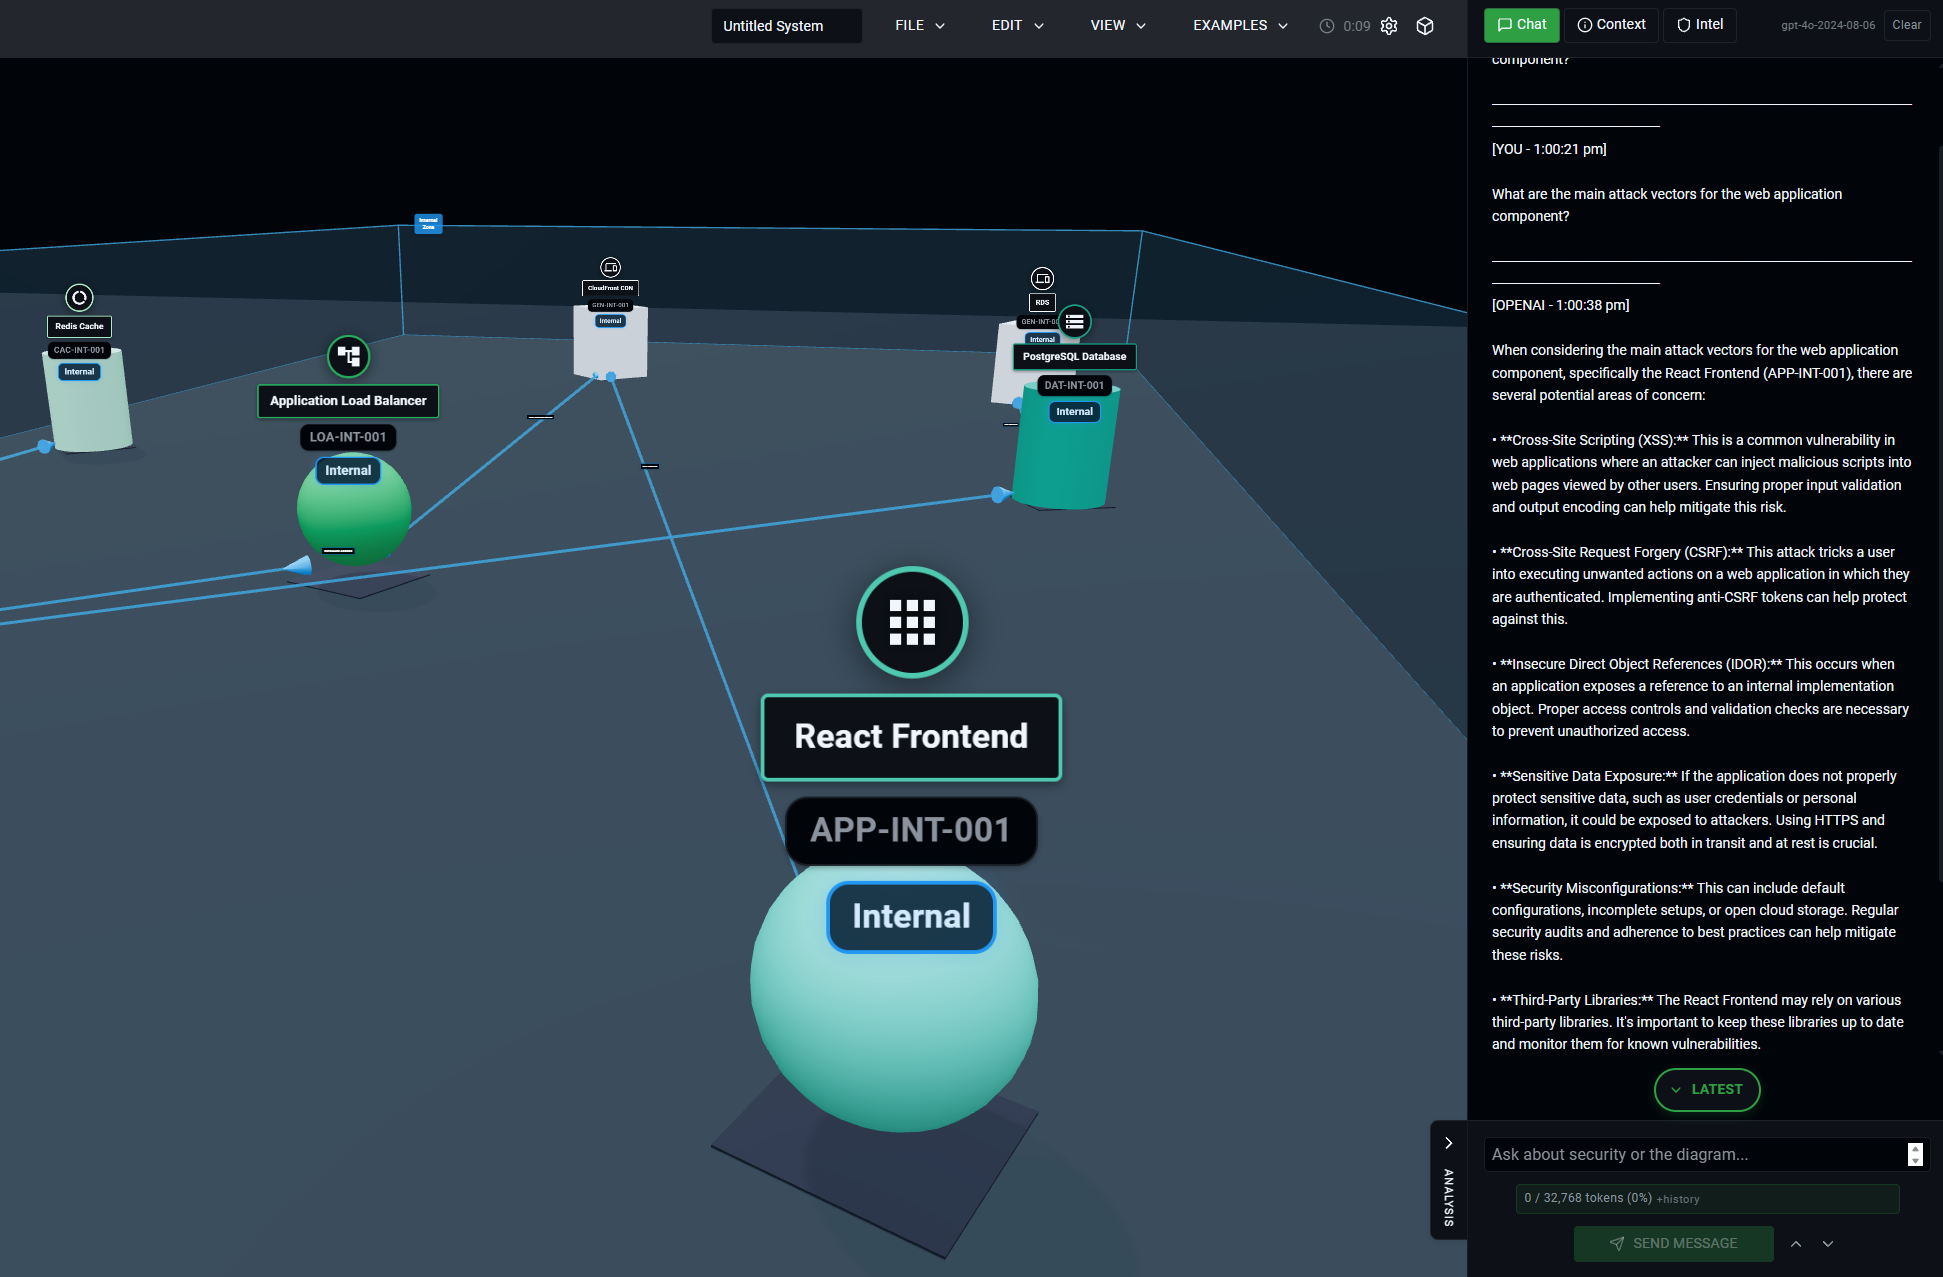Open the VIEW dropdown
This screenshot has height=1277, width=1943.
click(x=1117, y=25)
